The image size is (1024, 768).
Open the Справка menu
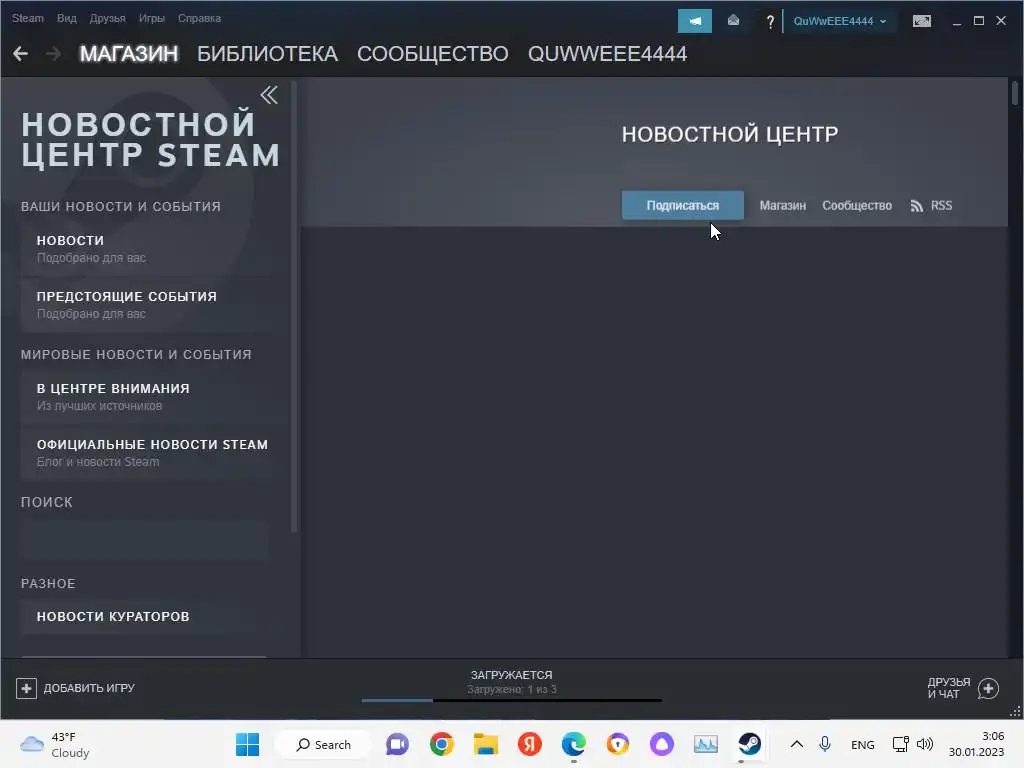tap(199, 18)
